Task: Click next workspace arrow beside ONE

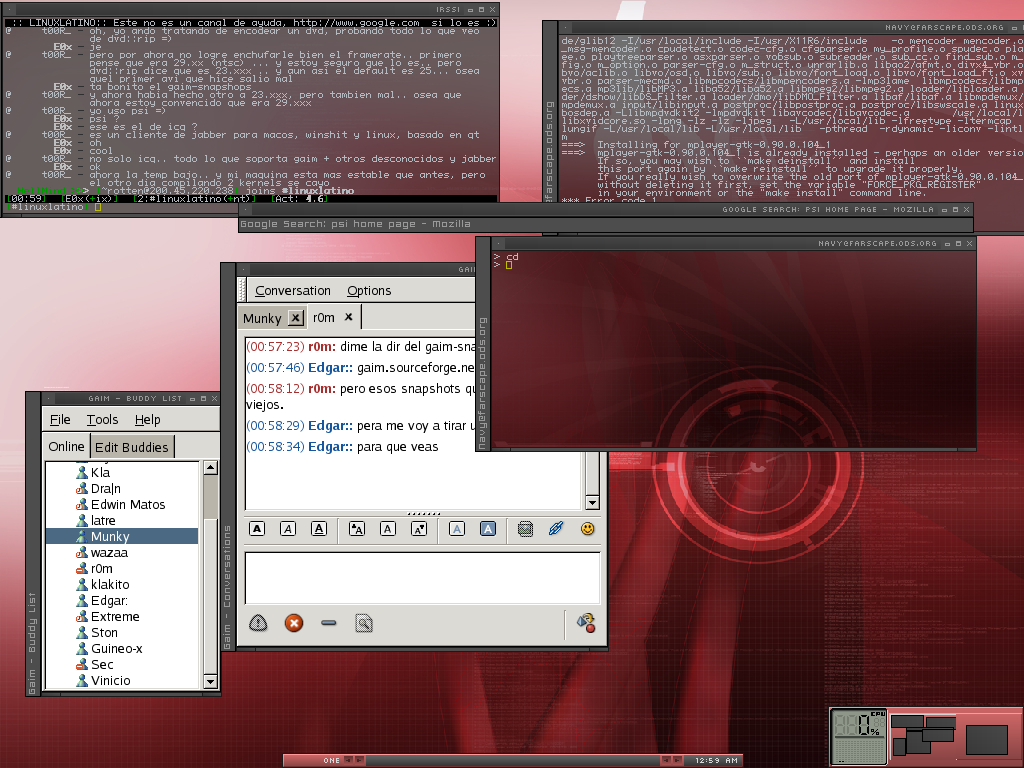Action: coord(359,760)
